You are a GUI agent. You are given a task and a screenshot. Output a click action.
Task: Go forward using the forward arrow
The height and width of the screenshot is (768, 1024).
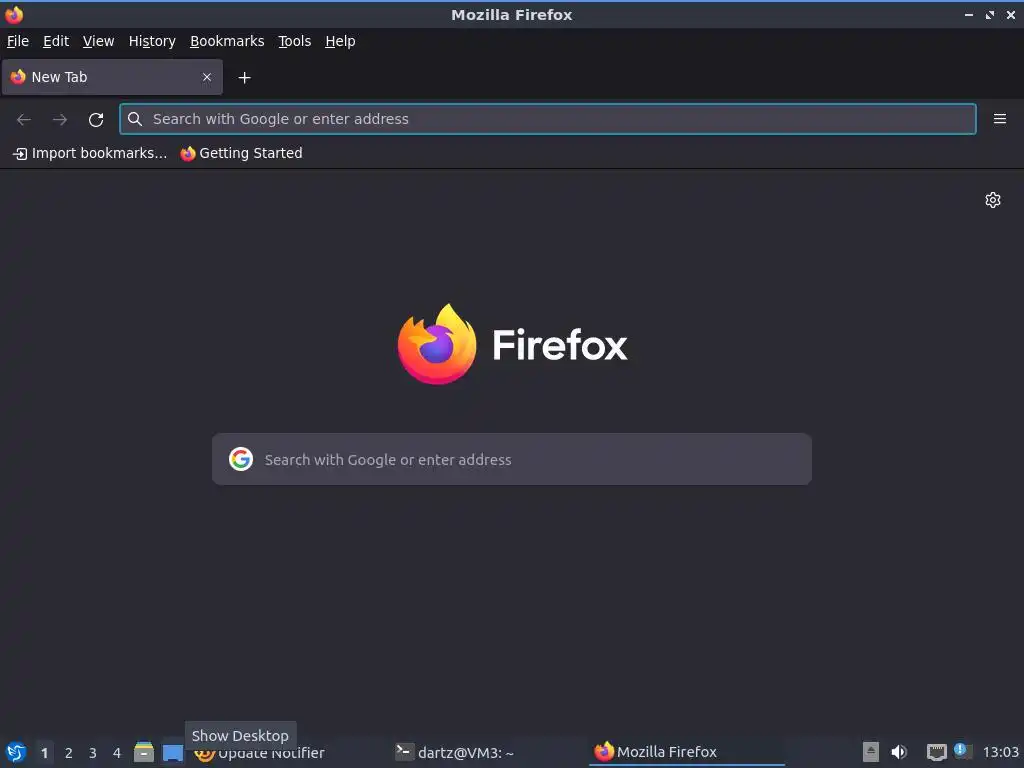point(60,120)
